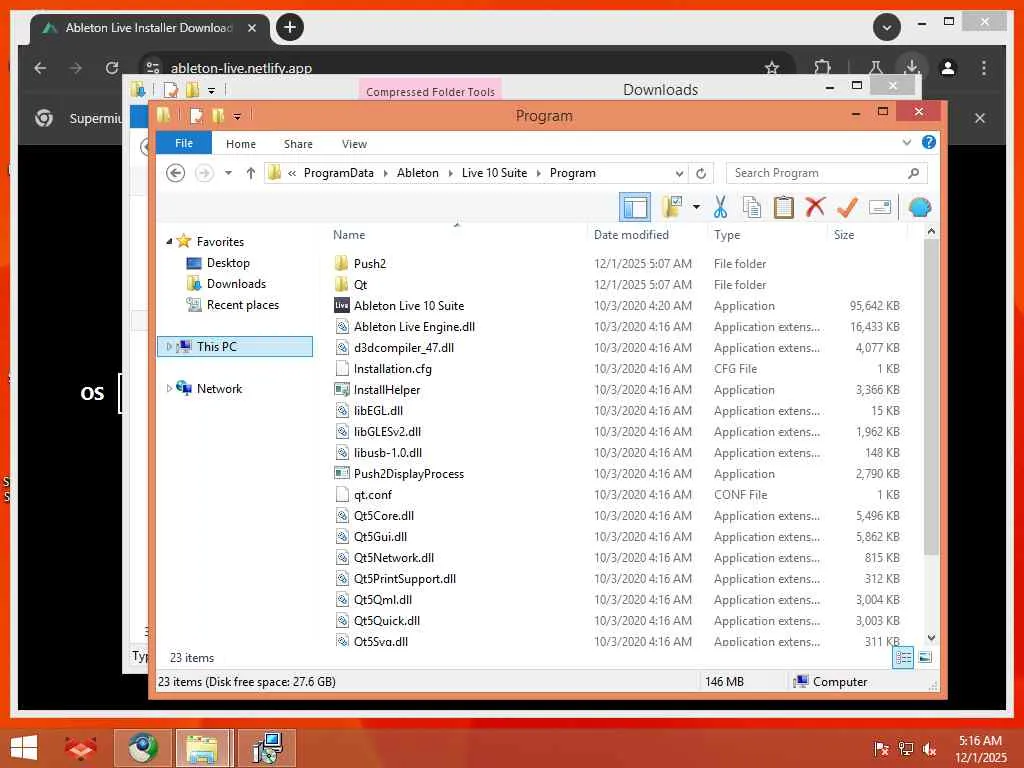Click Live 10 Suite in the breadcrumb
Viewport: 1024px width, 768px height.
[x=494, y=173]
